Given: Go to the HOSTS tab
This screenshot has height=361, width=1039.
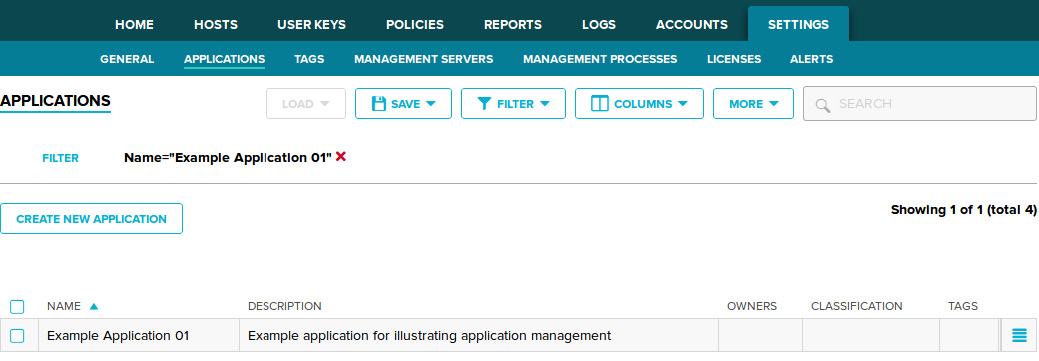Looking at the screenshot, I should point(216,25).
